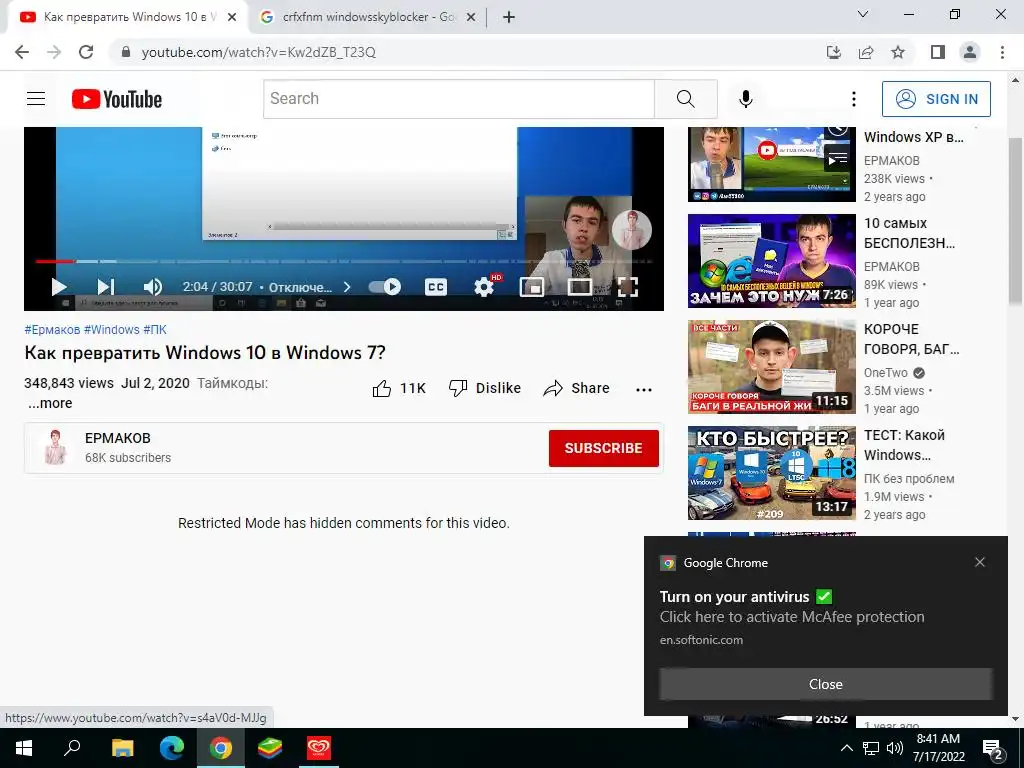Open the OneTwo channel link
The image size is (1024, 768).
(x=886, y=373)
